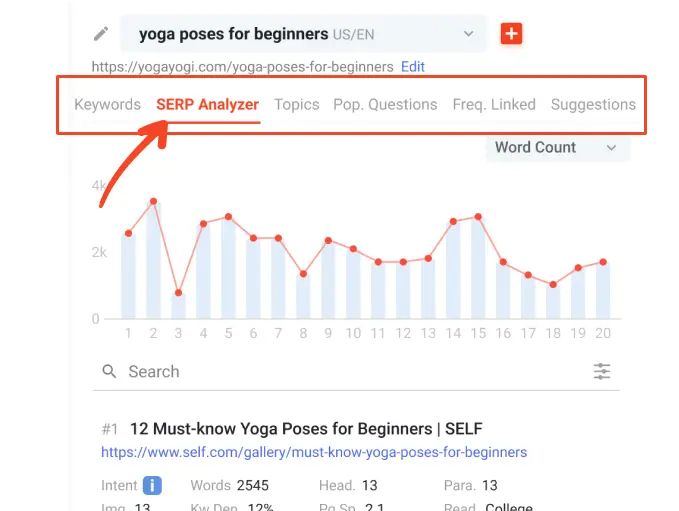Image resolution: width=679 pixels, height=511 pixels.
Task: Open yoga poses for beginners keyword dropdown
Action: tap(303, 34)
